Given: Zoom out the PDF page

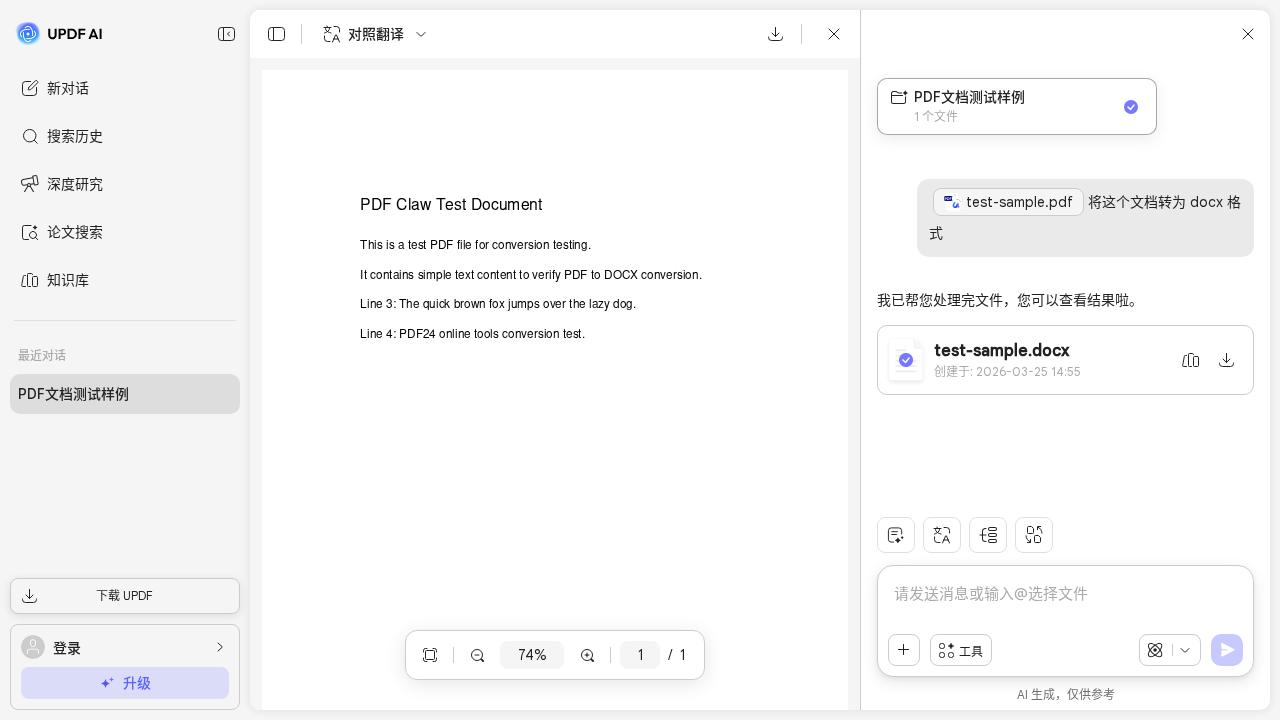Looking at the screenshot, I should [478, 655].
